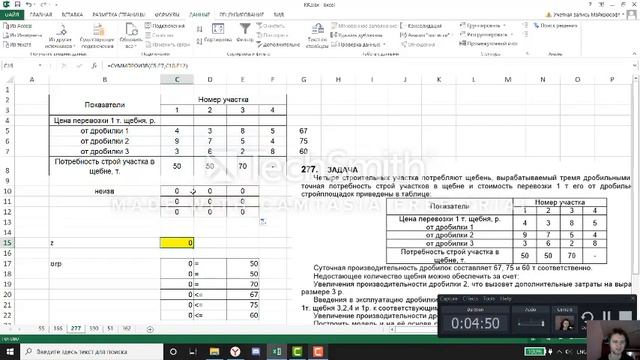
Task: Click the formula bar with СУММПРОИЗВ formula
Action: click(367, 66)
